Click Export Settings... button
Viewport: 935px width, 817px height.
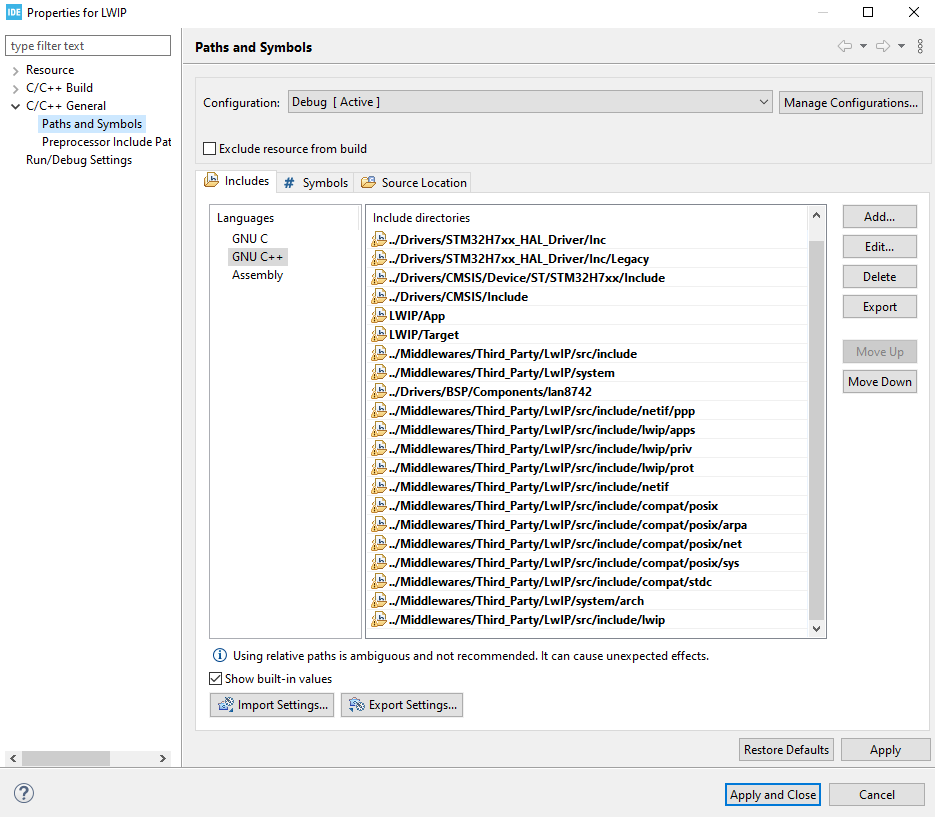[402, 705]
